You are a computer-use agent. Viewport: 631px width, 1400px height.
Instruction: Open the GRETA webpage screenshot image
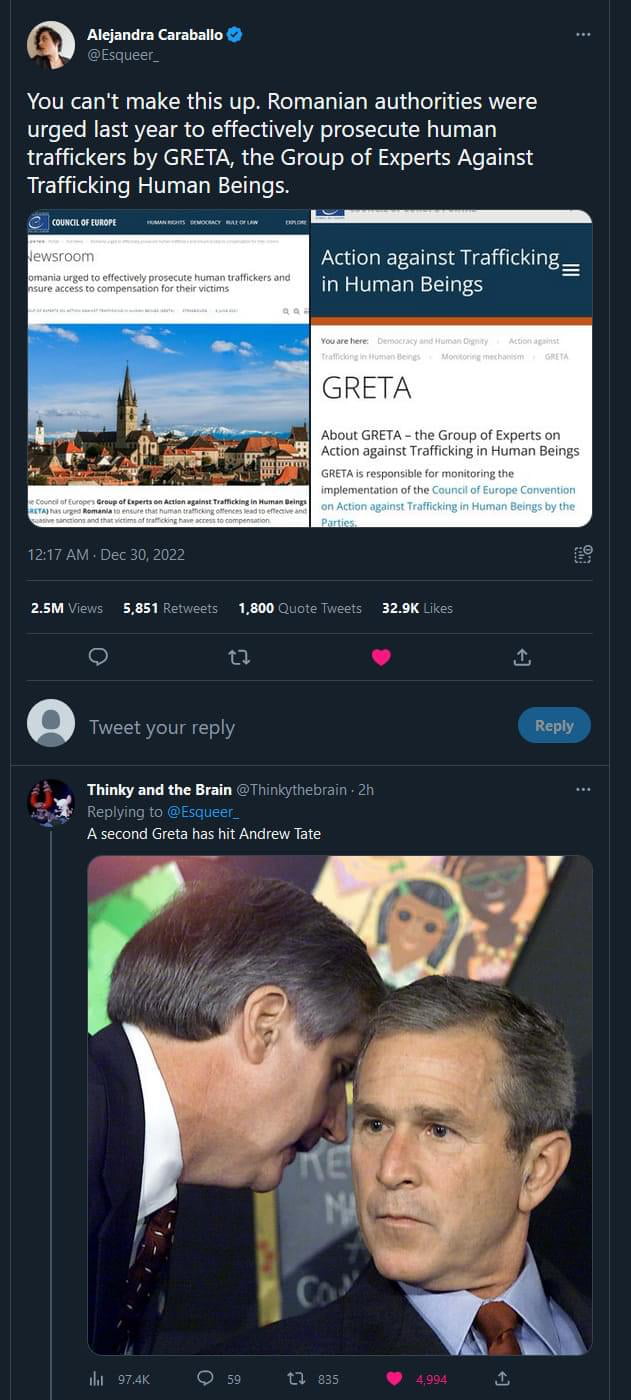[x=452, y=368]
